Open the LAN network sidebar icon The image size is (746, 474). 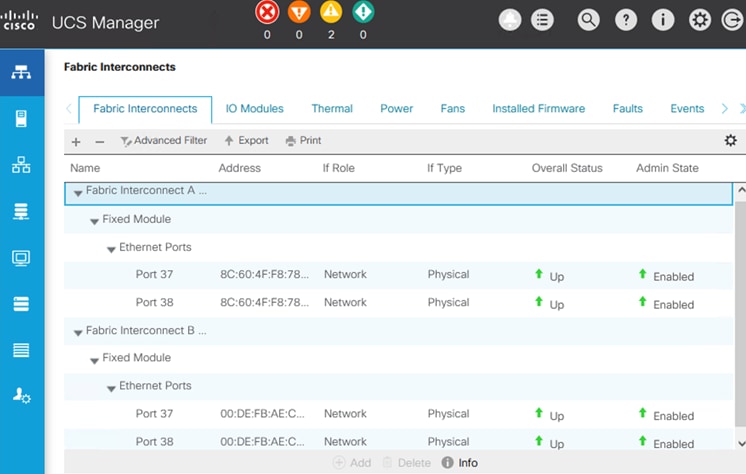(x=21, y=165)
